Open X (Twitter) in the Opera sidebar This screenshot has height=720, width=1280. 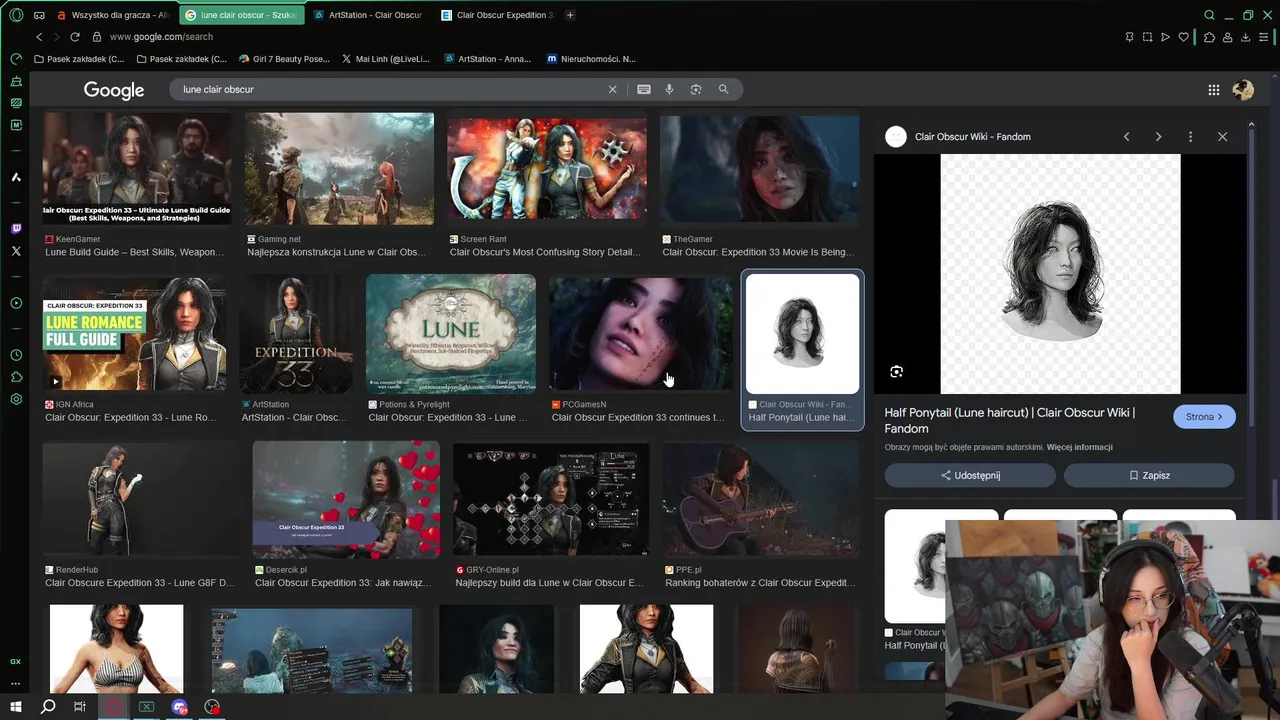tap(16, 251)
